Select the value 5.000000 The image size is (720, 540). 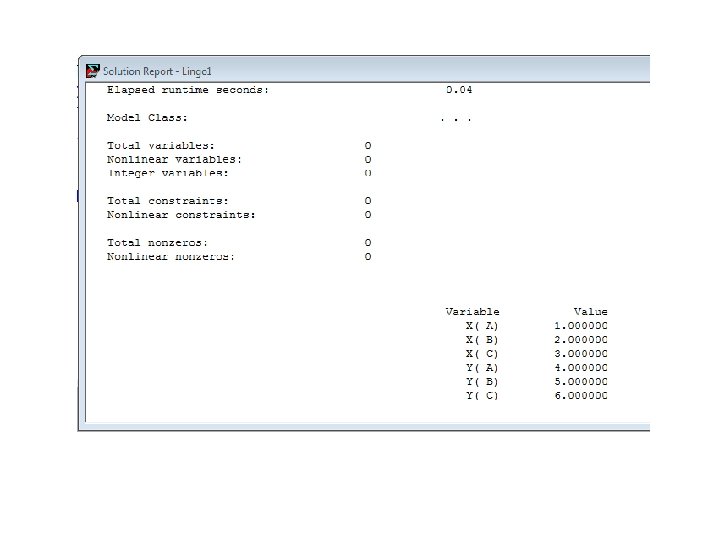point(581,382)
